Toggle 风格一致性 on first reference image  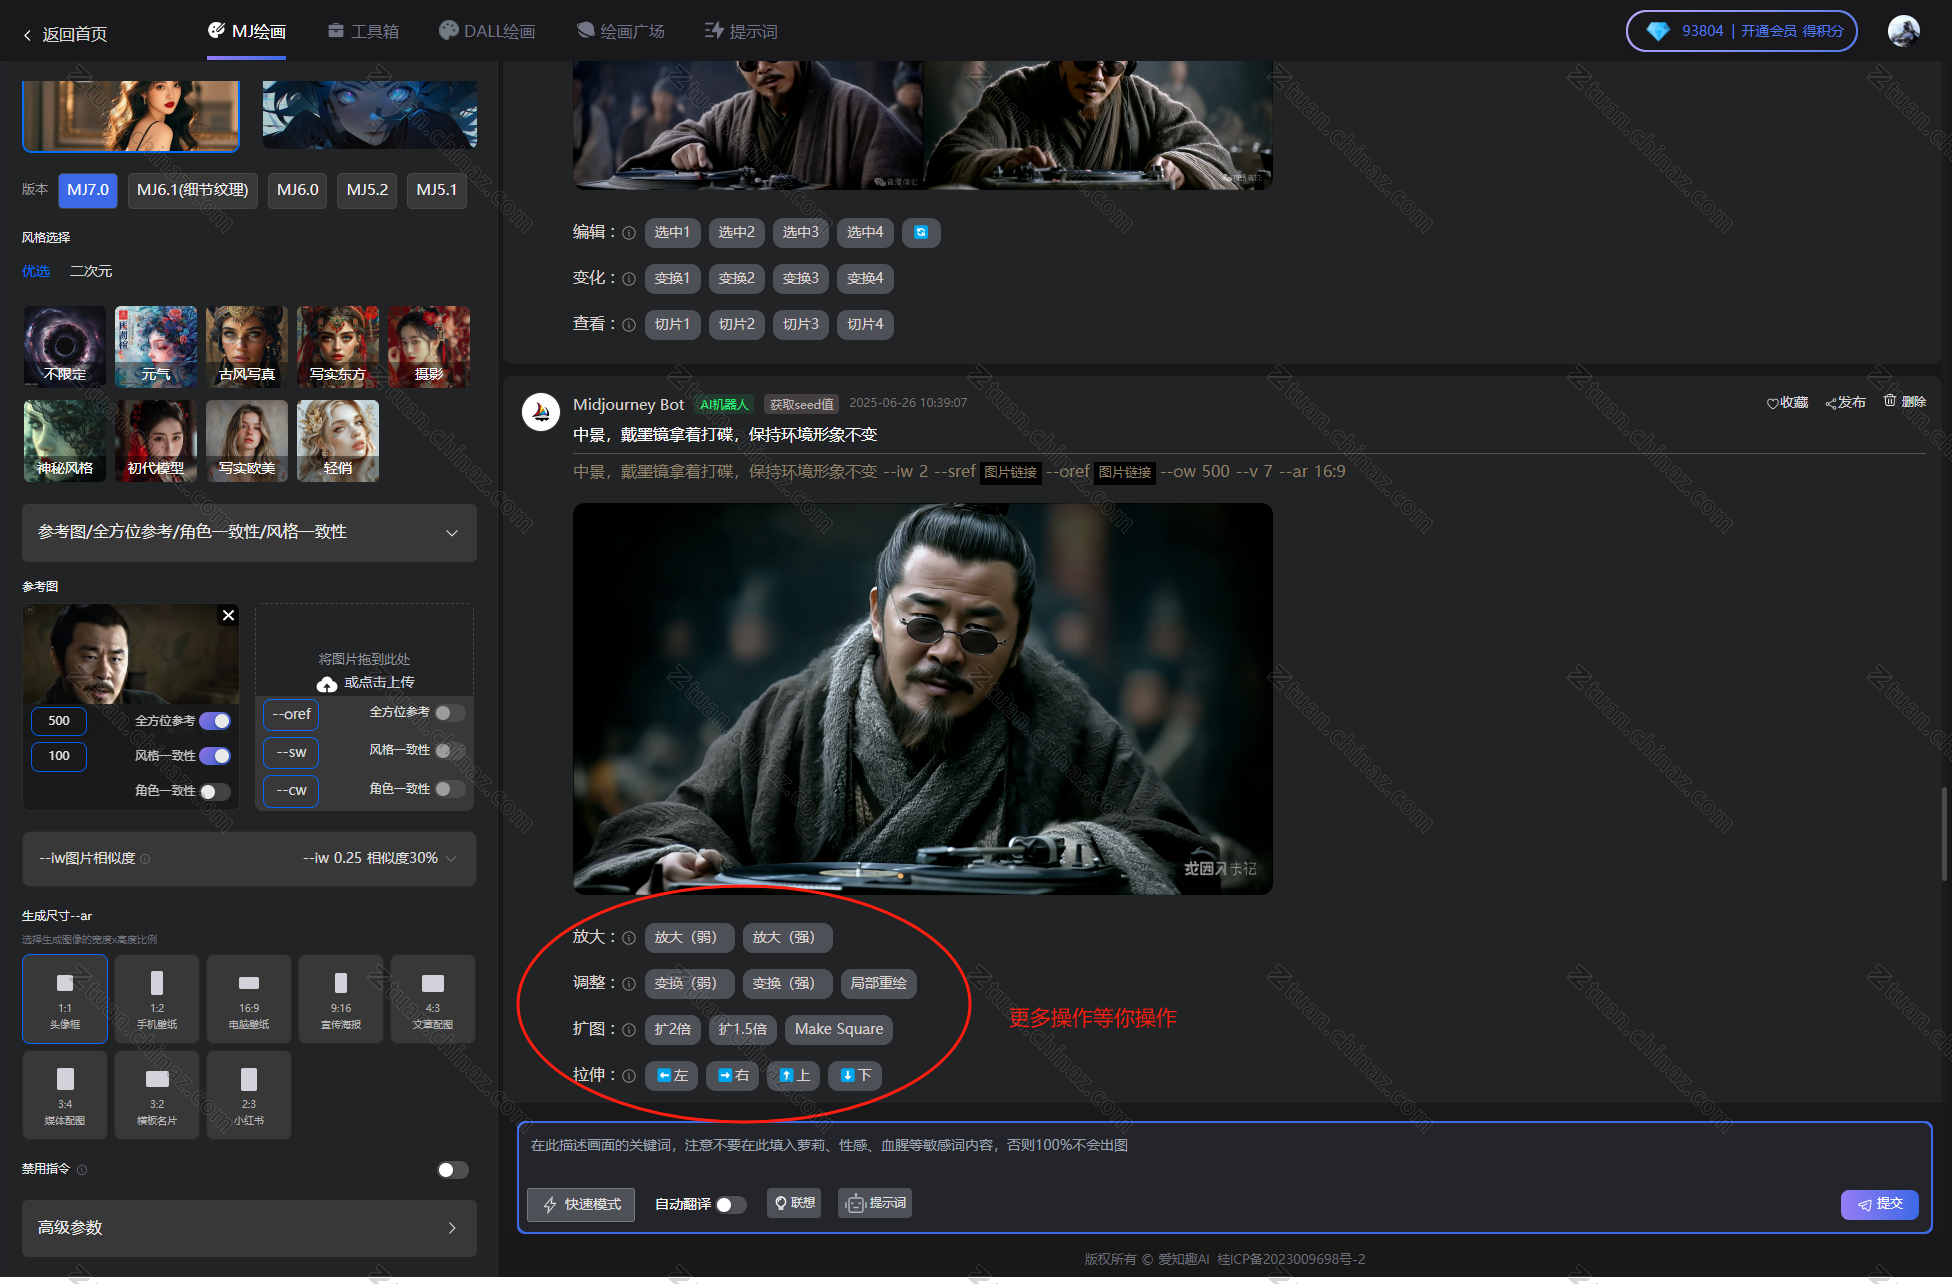[215, 756]
